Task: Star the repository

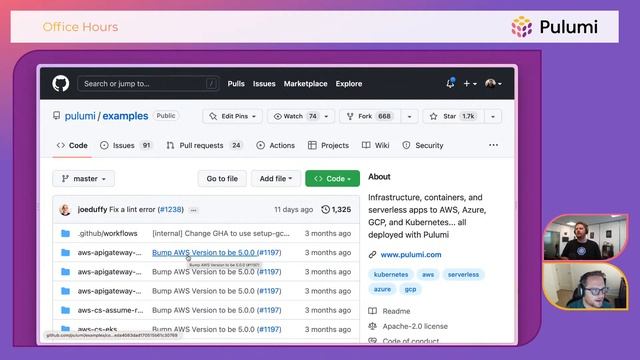Action: (x=453, y=116)
